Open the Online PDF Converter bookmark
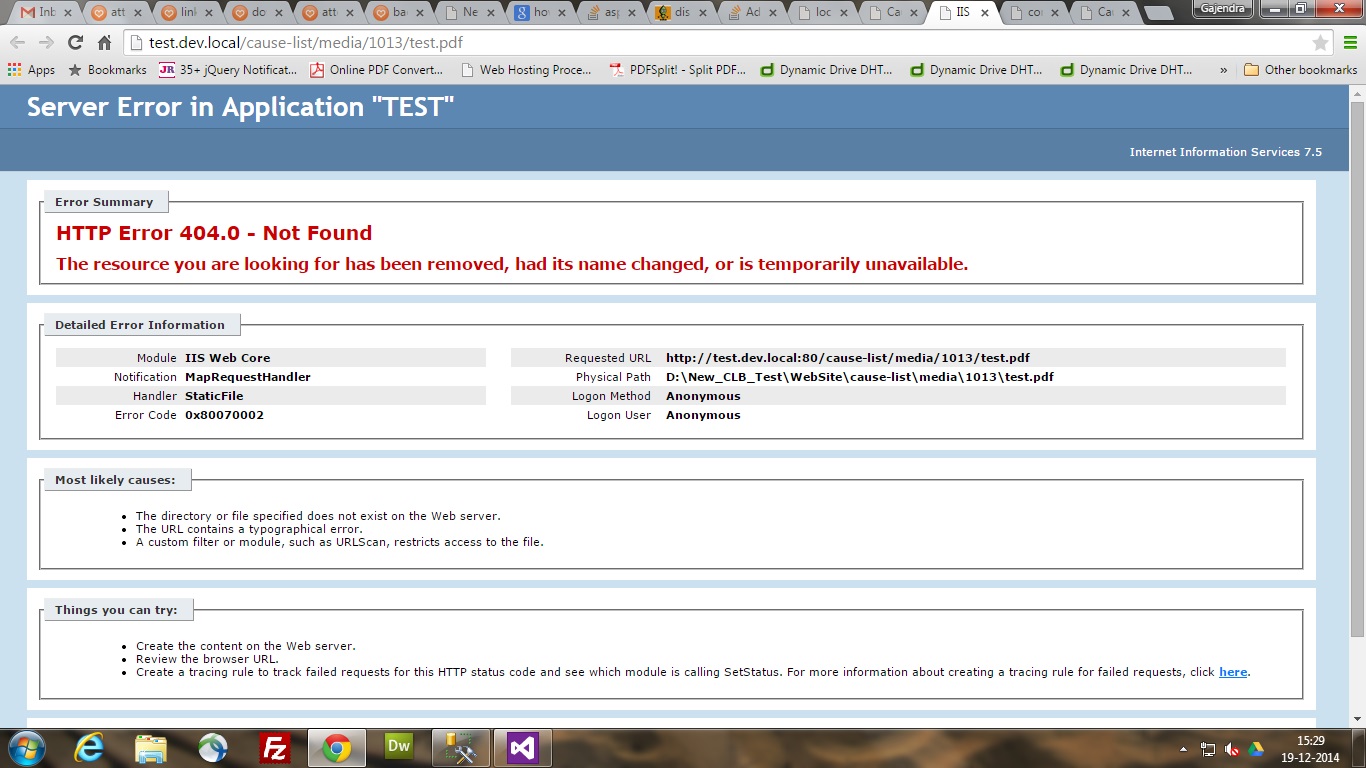Viewport: 1366px width, 768px height. point(376,70)
